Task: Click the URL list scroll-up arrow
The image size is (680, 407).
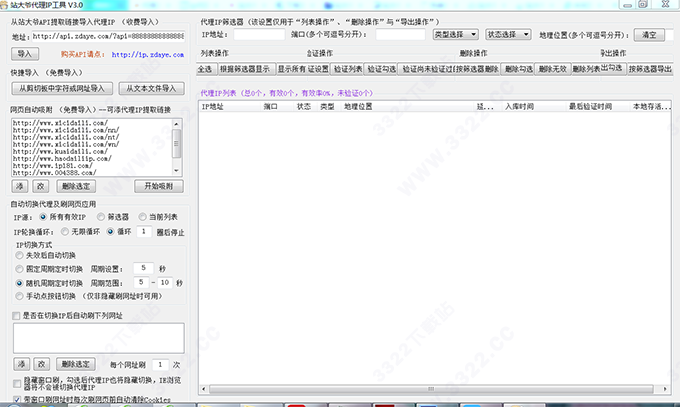Action: click(x=176, y=124)
